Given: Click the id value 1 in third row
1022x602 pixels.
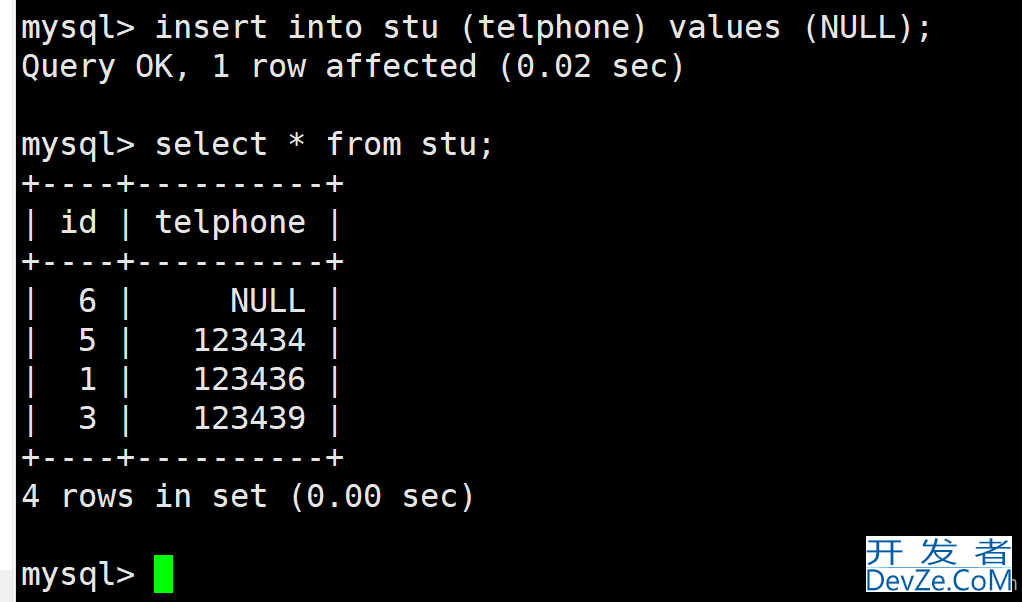Looking at the screenshot, I should (87, 380).
